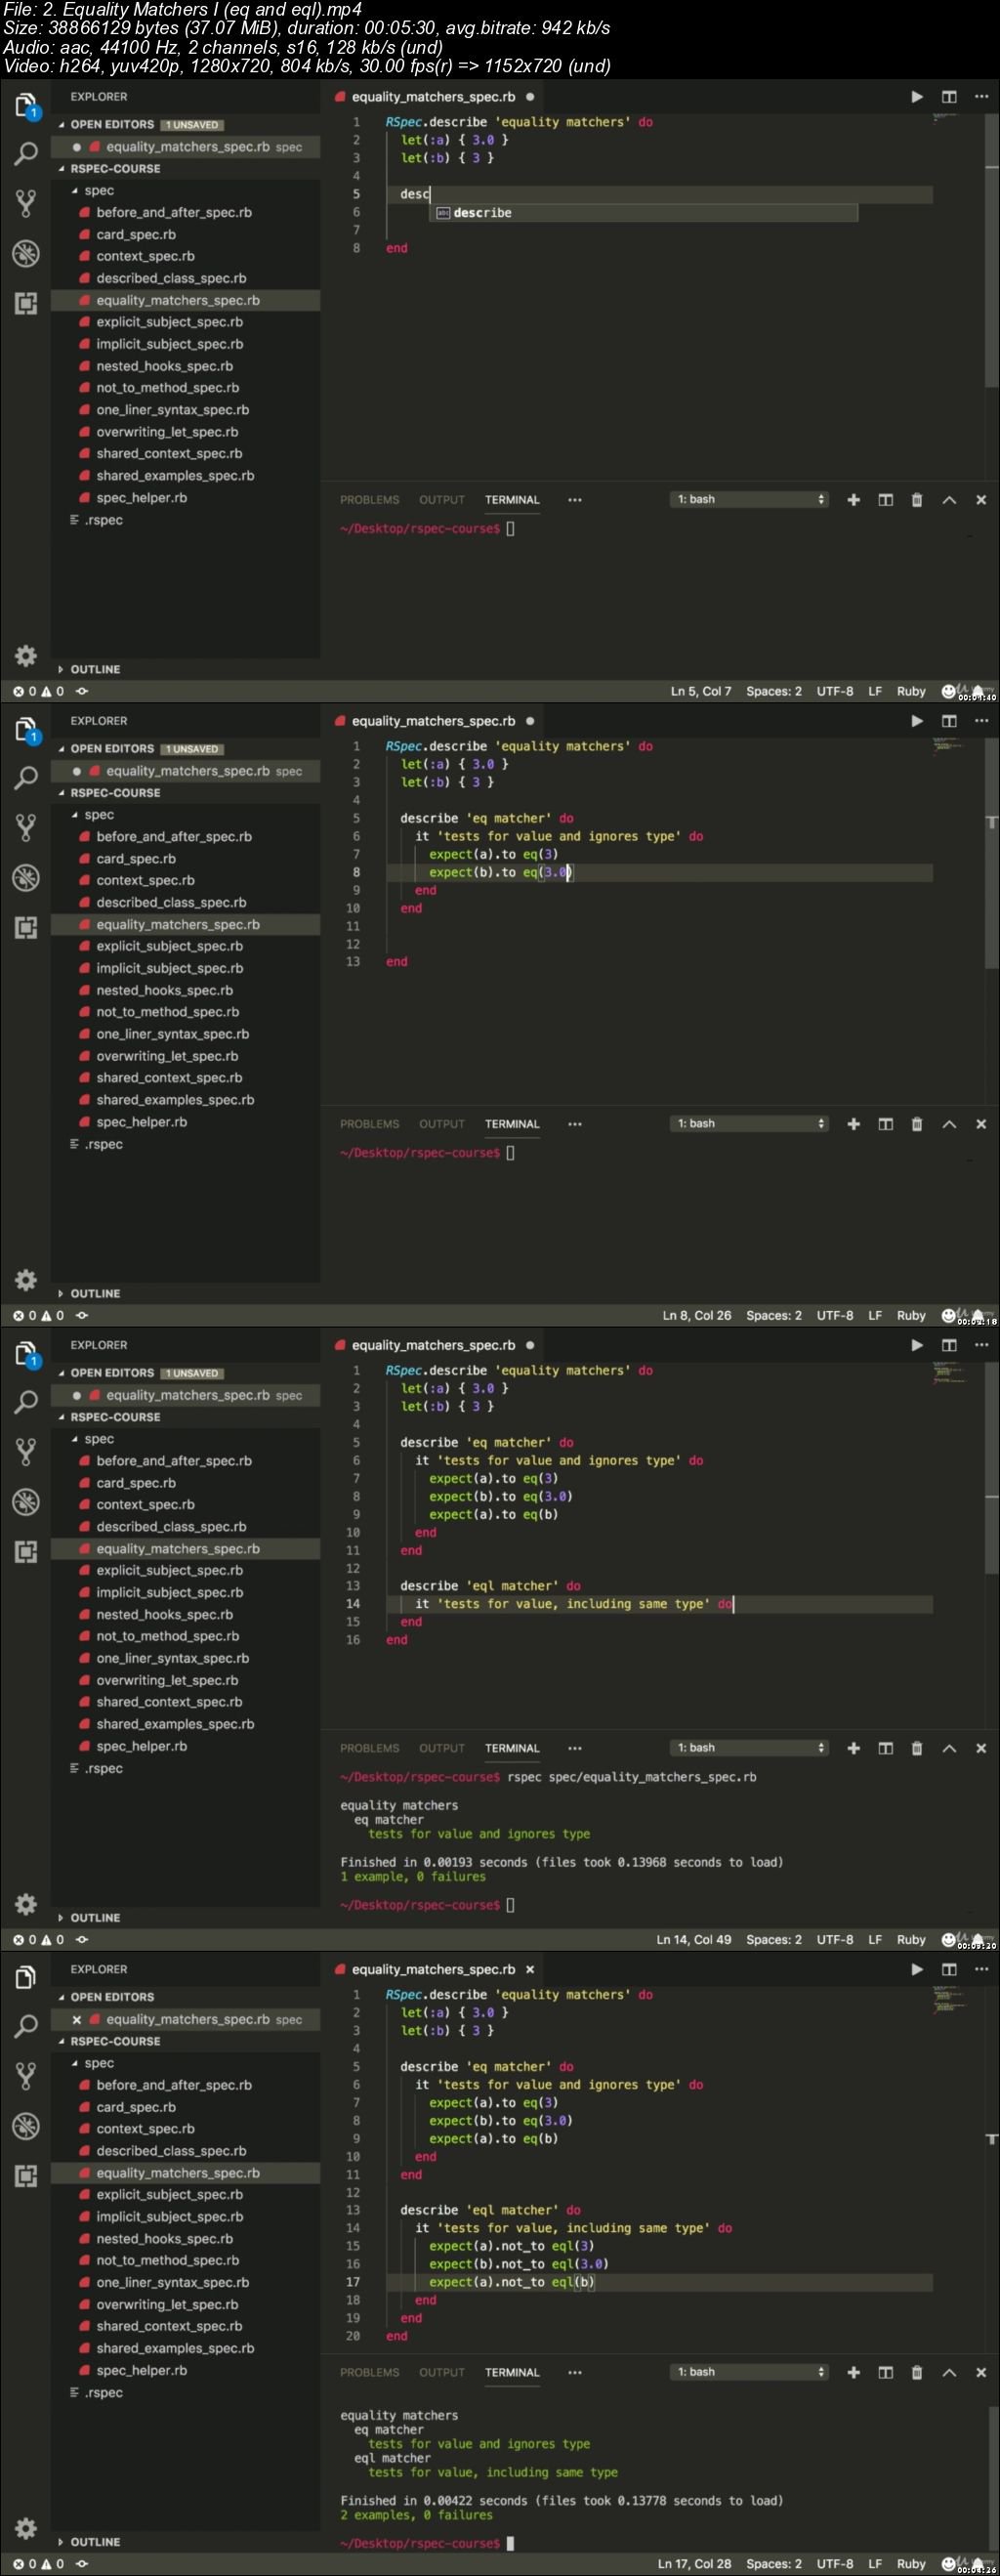
Task: Open panel tabs ellipsis in bottom frame
Action: (x=574, y=2372)
